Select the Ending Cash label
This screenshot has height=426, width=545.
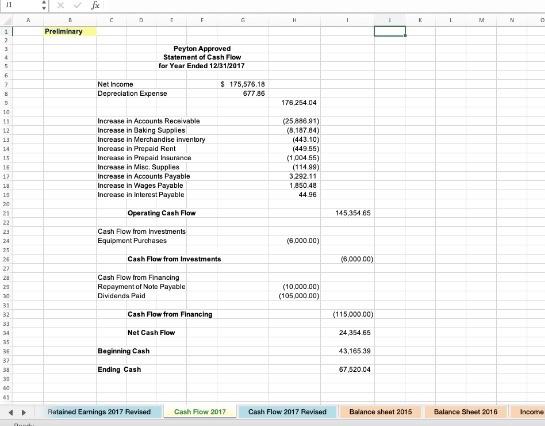coord(119,370)
